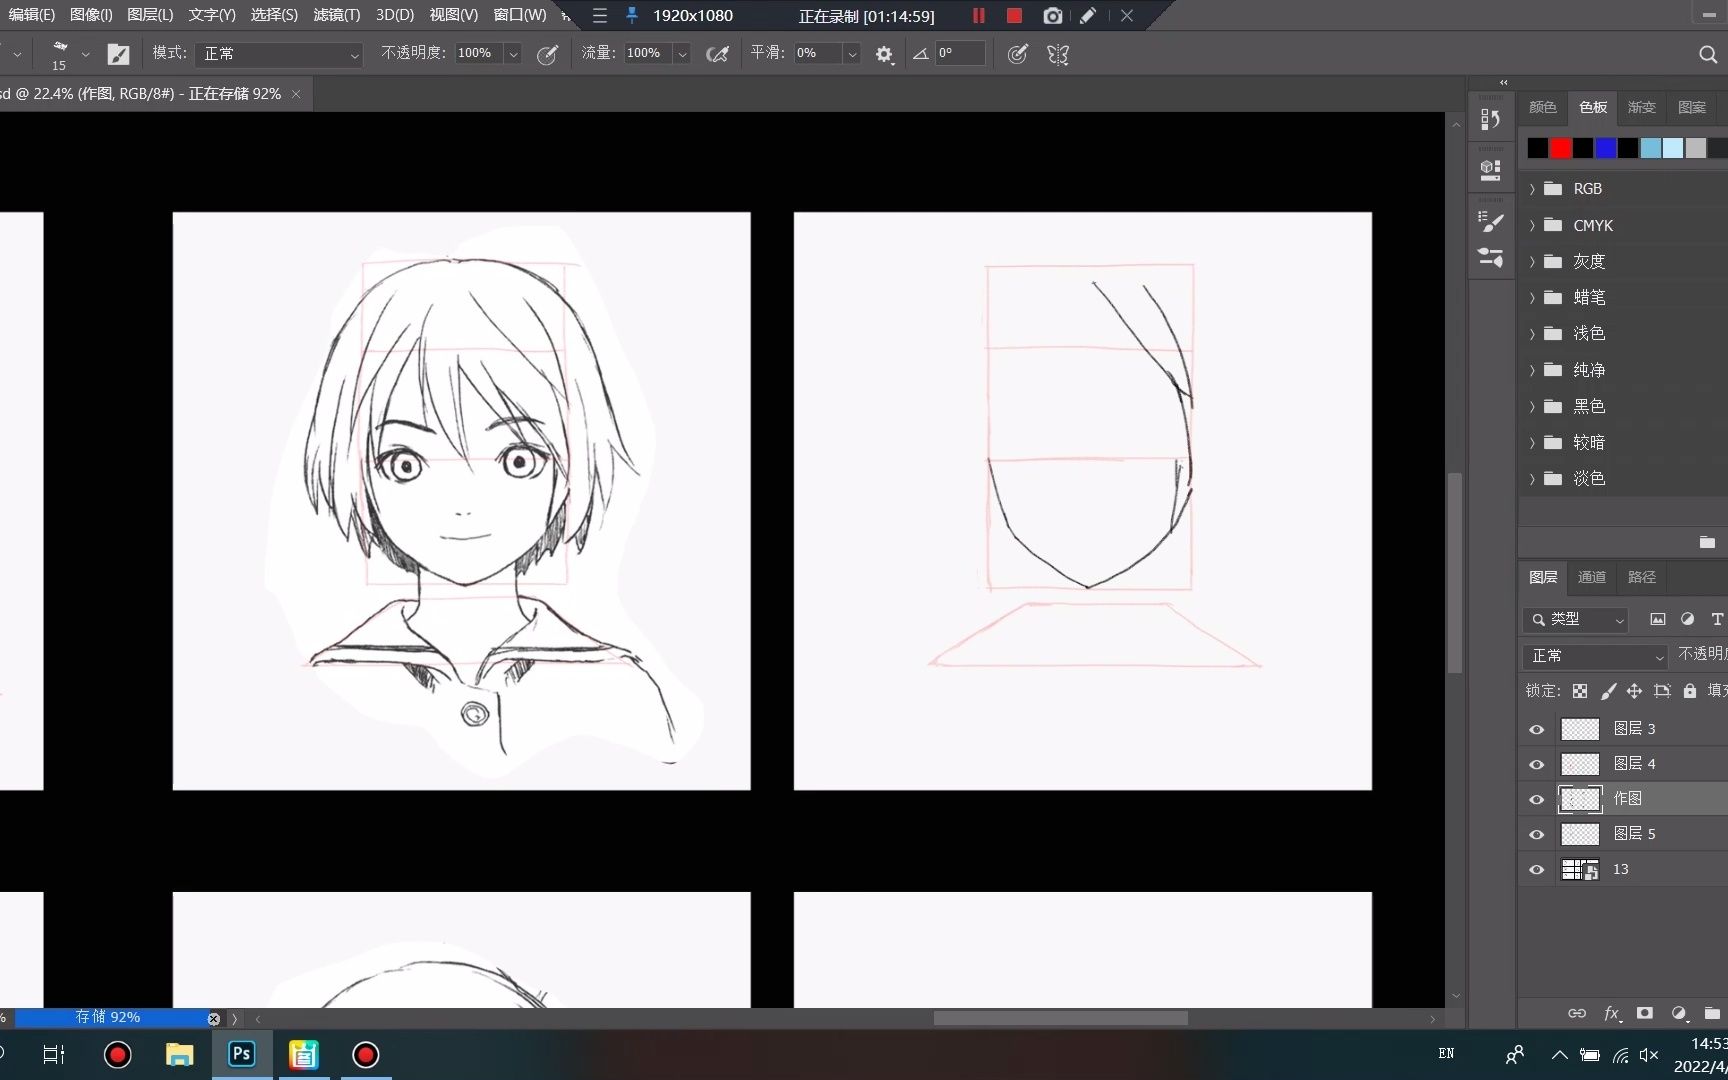Toggle visibility of 作图 layer
1728x1080 pixels.
tap(1537, 799)
